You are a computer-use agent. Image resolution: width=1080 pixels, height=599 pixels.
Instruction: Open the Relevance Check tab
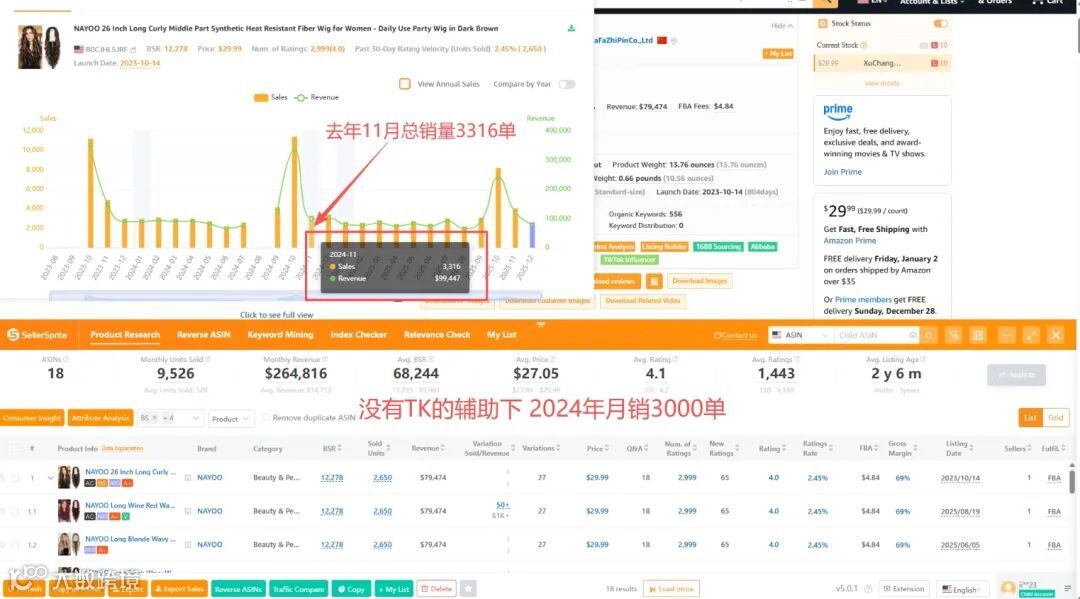click(437, 335)
